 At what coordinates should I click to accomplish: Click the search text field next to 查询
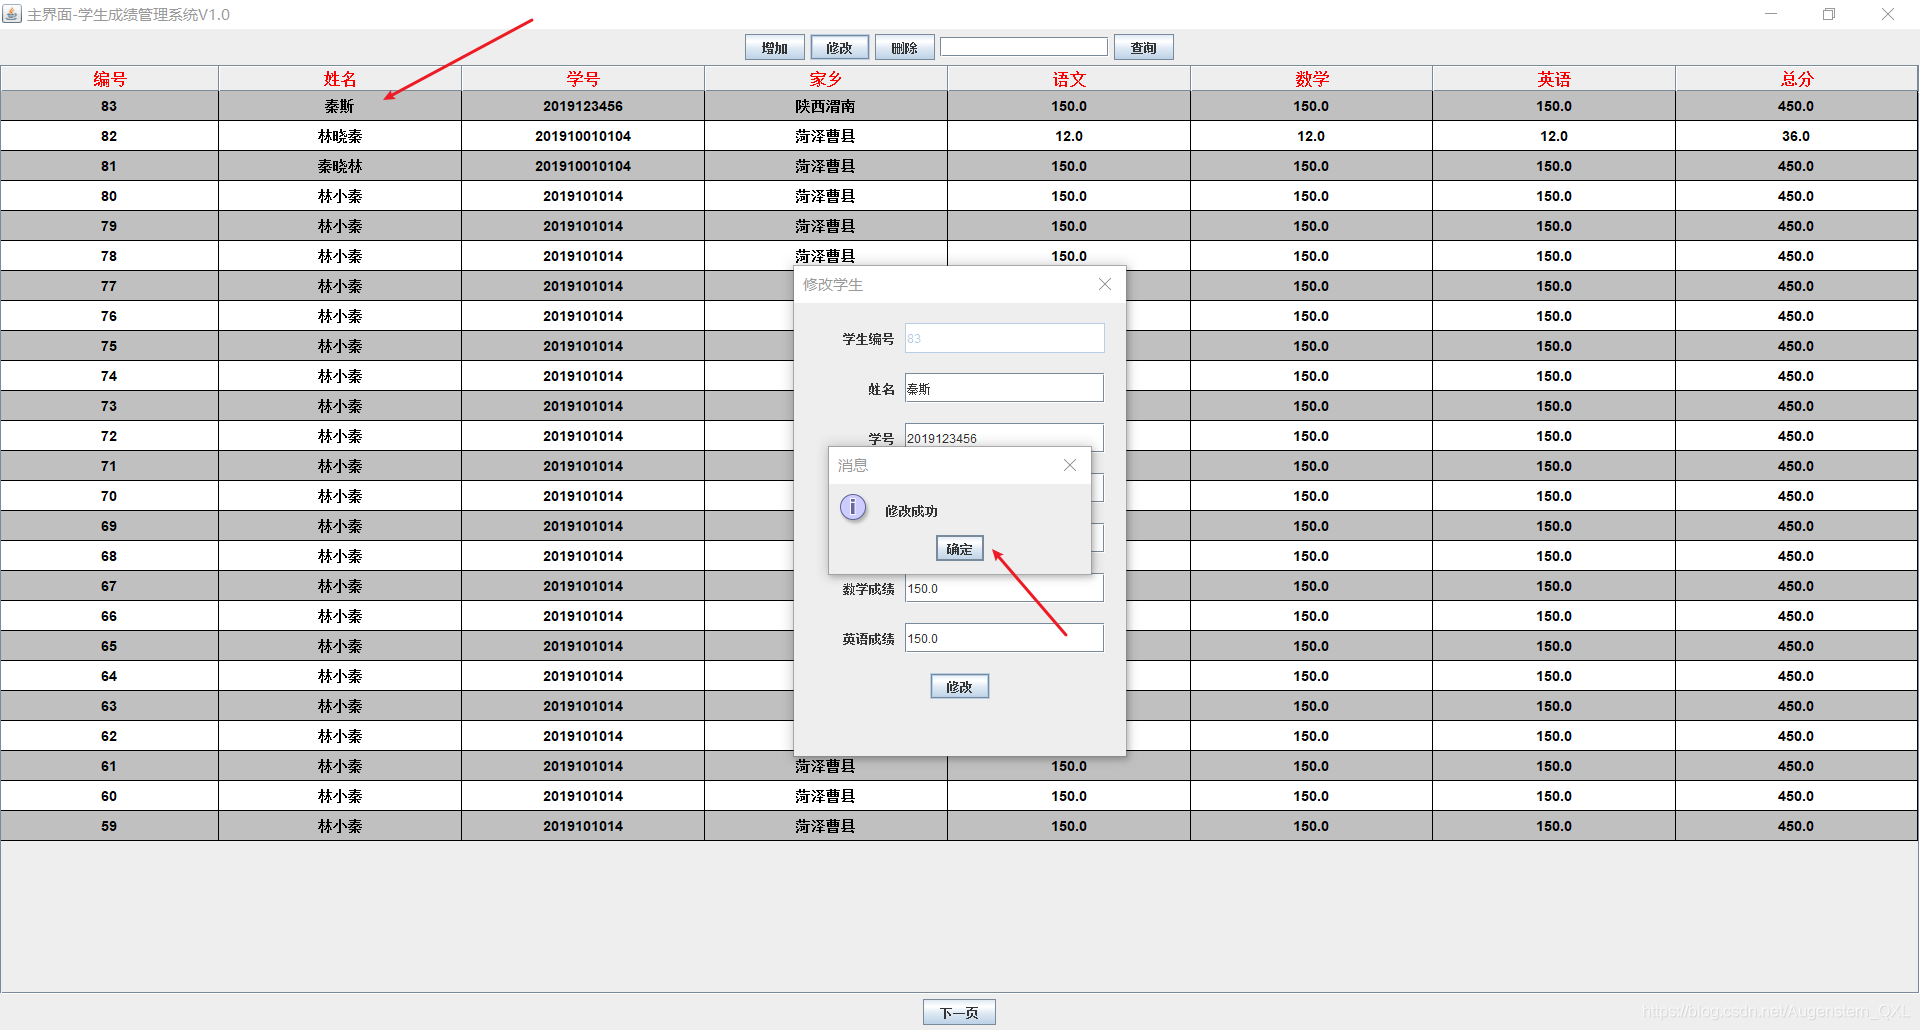[x=1023, y=47]
